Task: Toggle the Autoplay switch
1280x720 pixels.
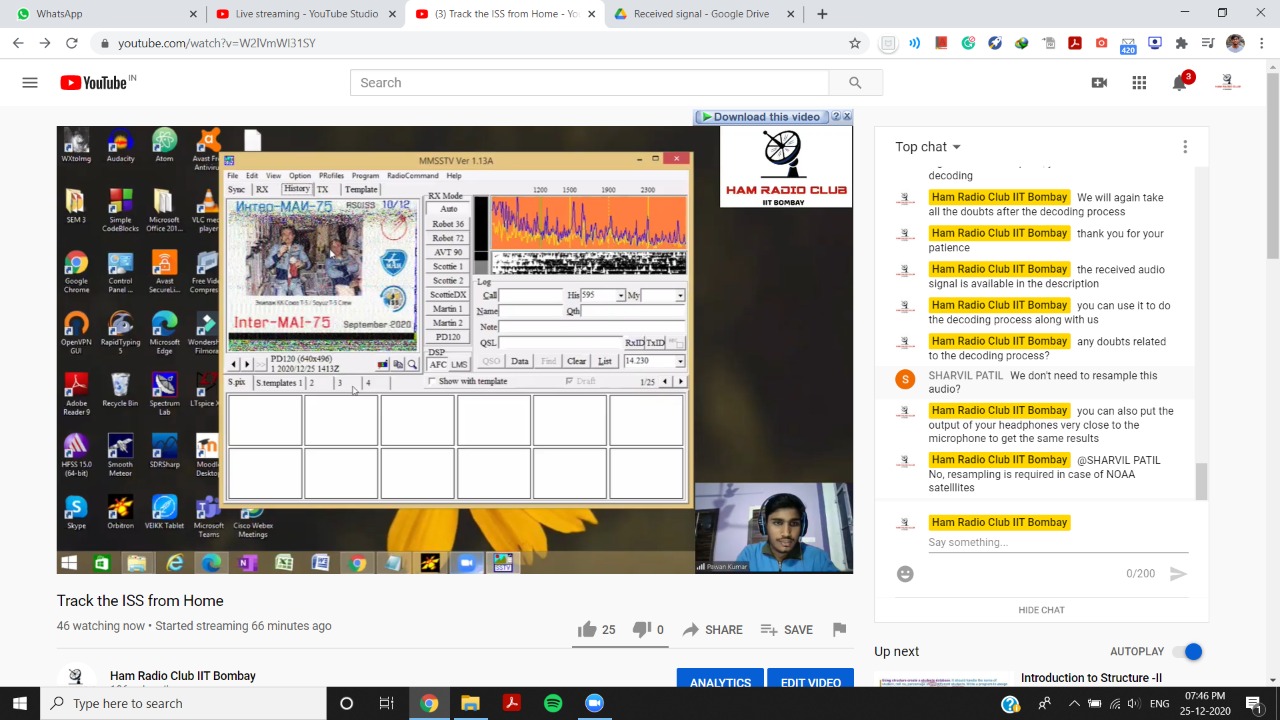Action: (x=1187, y=652)
